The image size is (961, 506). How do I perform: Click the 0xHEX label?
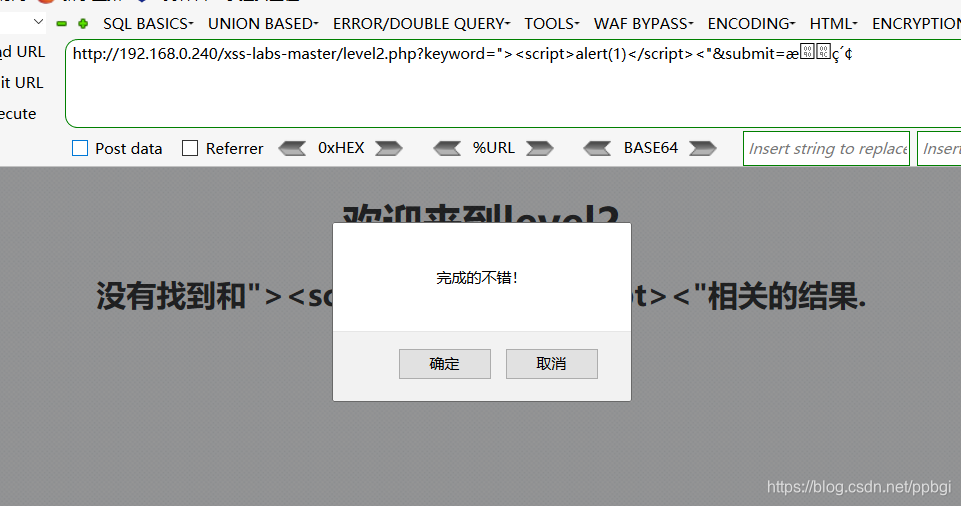point(341,148)
